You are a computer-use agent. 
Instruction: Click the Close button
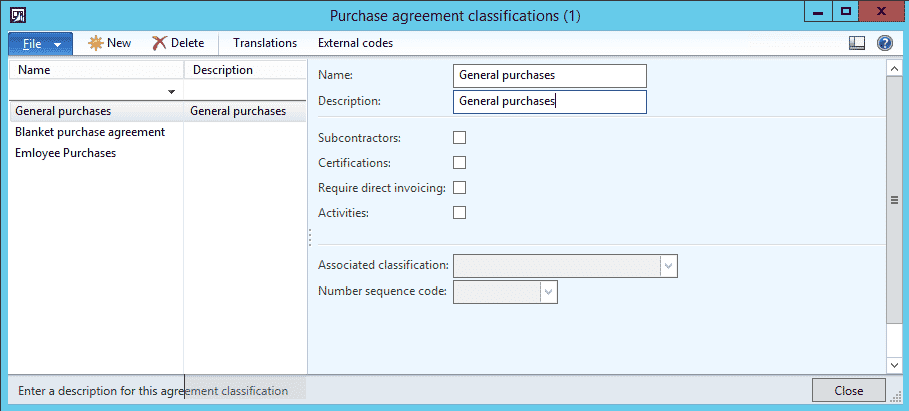849,391
